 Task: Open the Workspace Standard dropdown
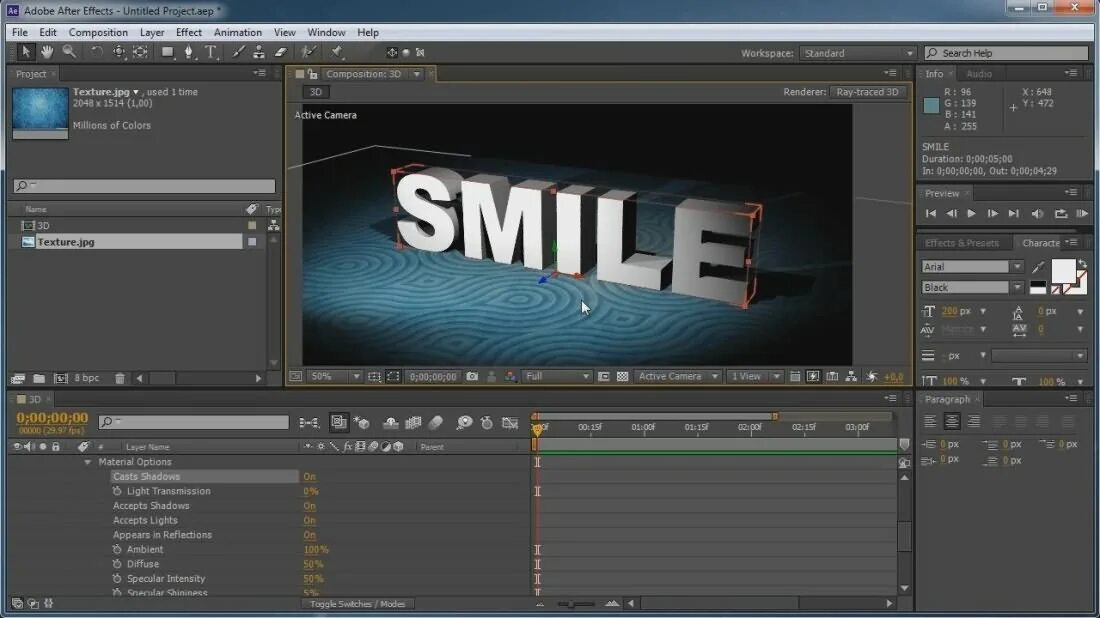pyautogui.click(x=858, y=53)
